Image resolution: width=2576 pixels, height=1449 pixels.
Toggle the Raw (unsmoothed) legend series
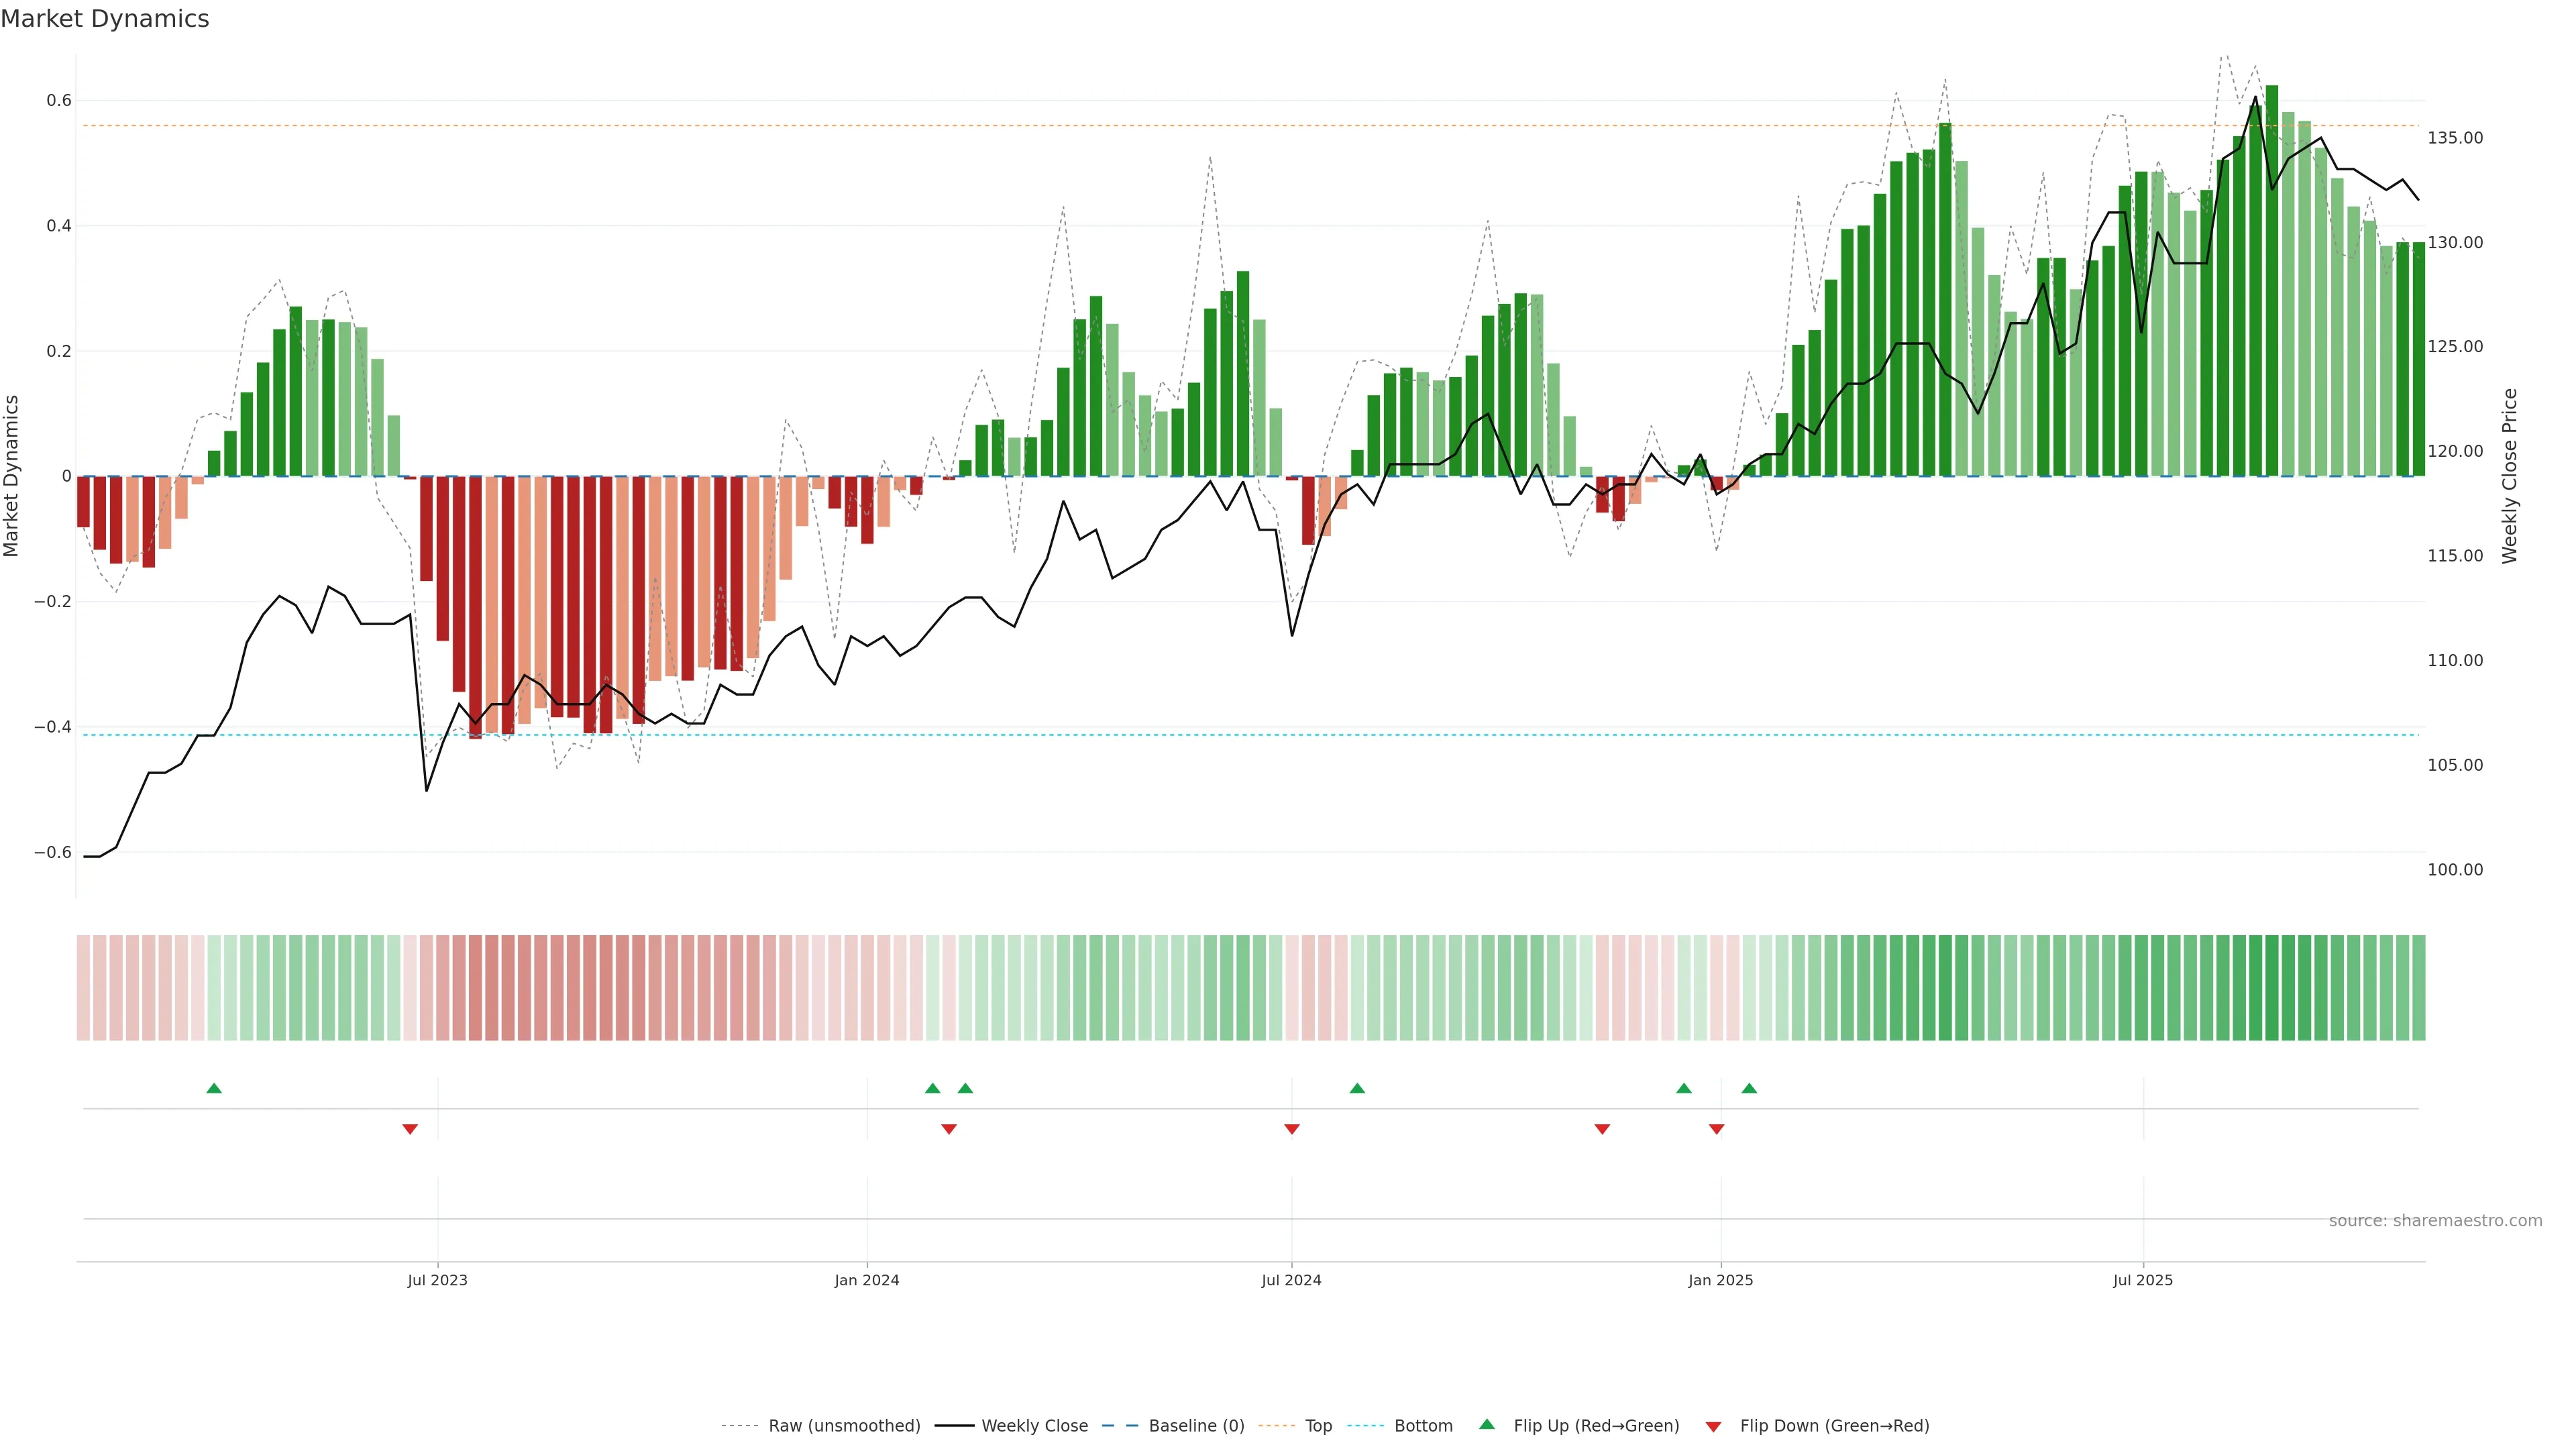pos(844,1426)
